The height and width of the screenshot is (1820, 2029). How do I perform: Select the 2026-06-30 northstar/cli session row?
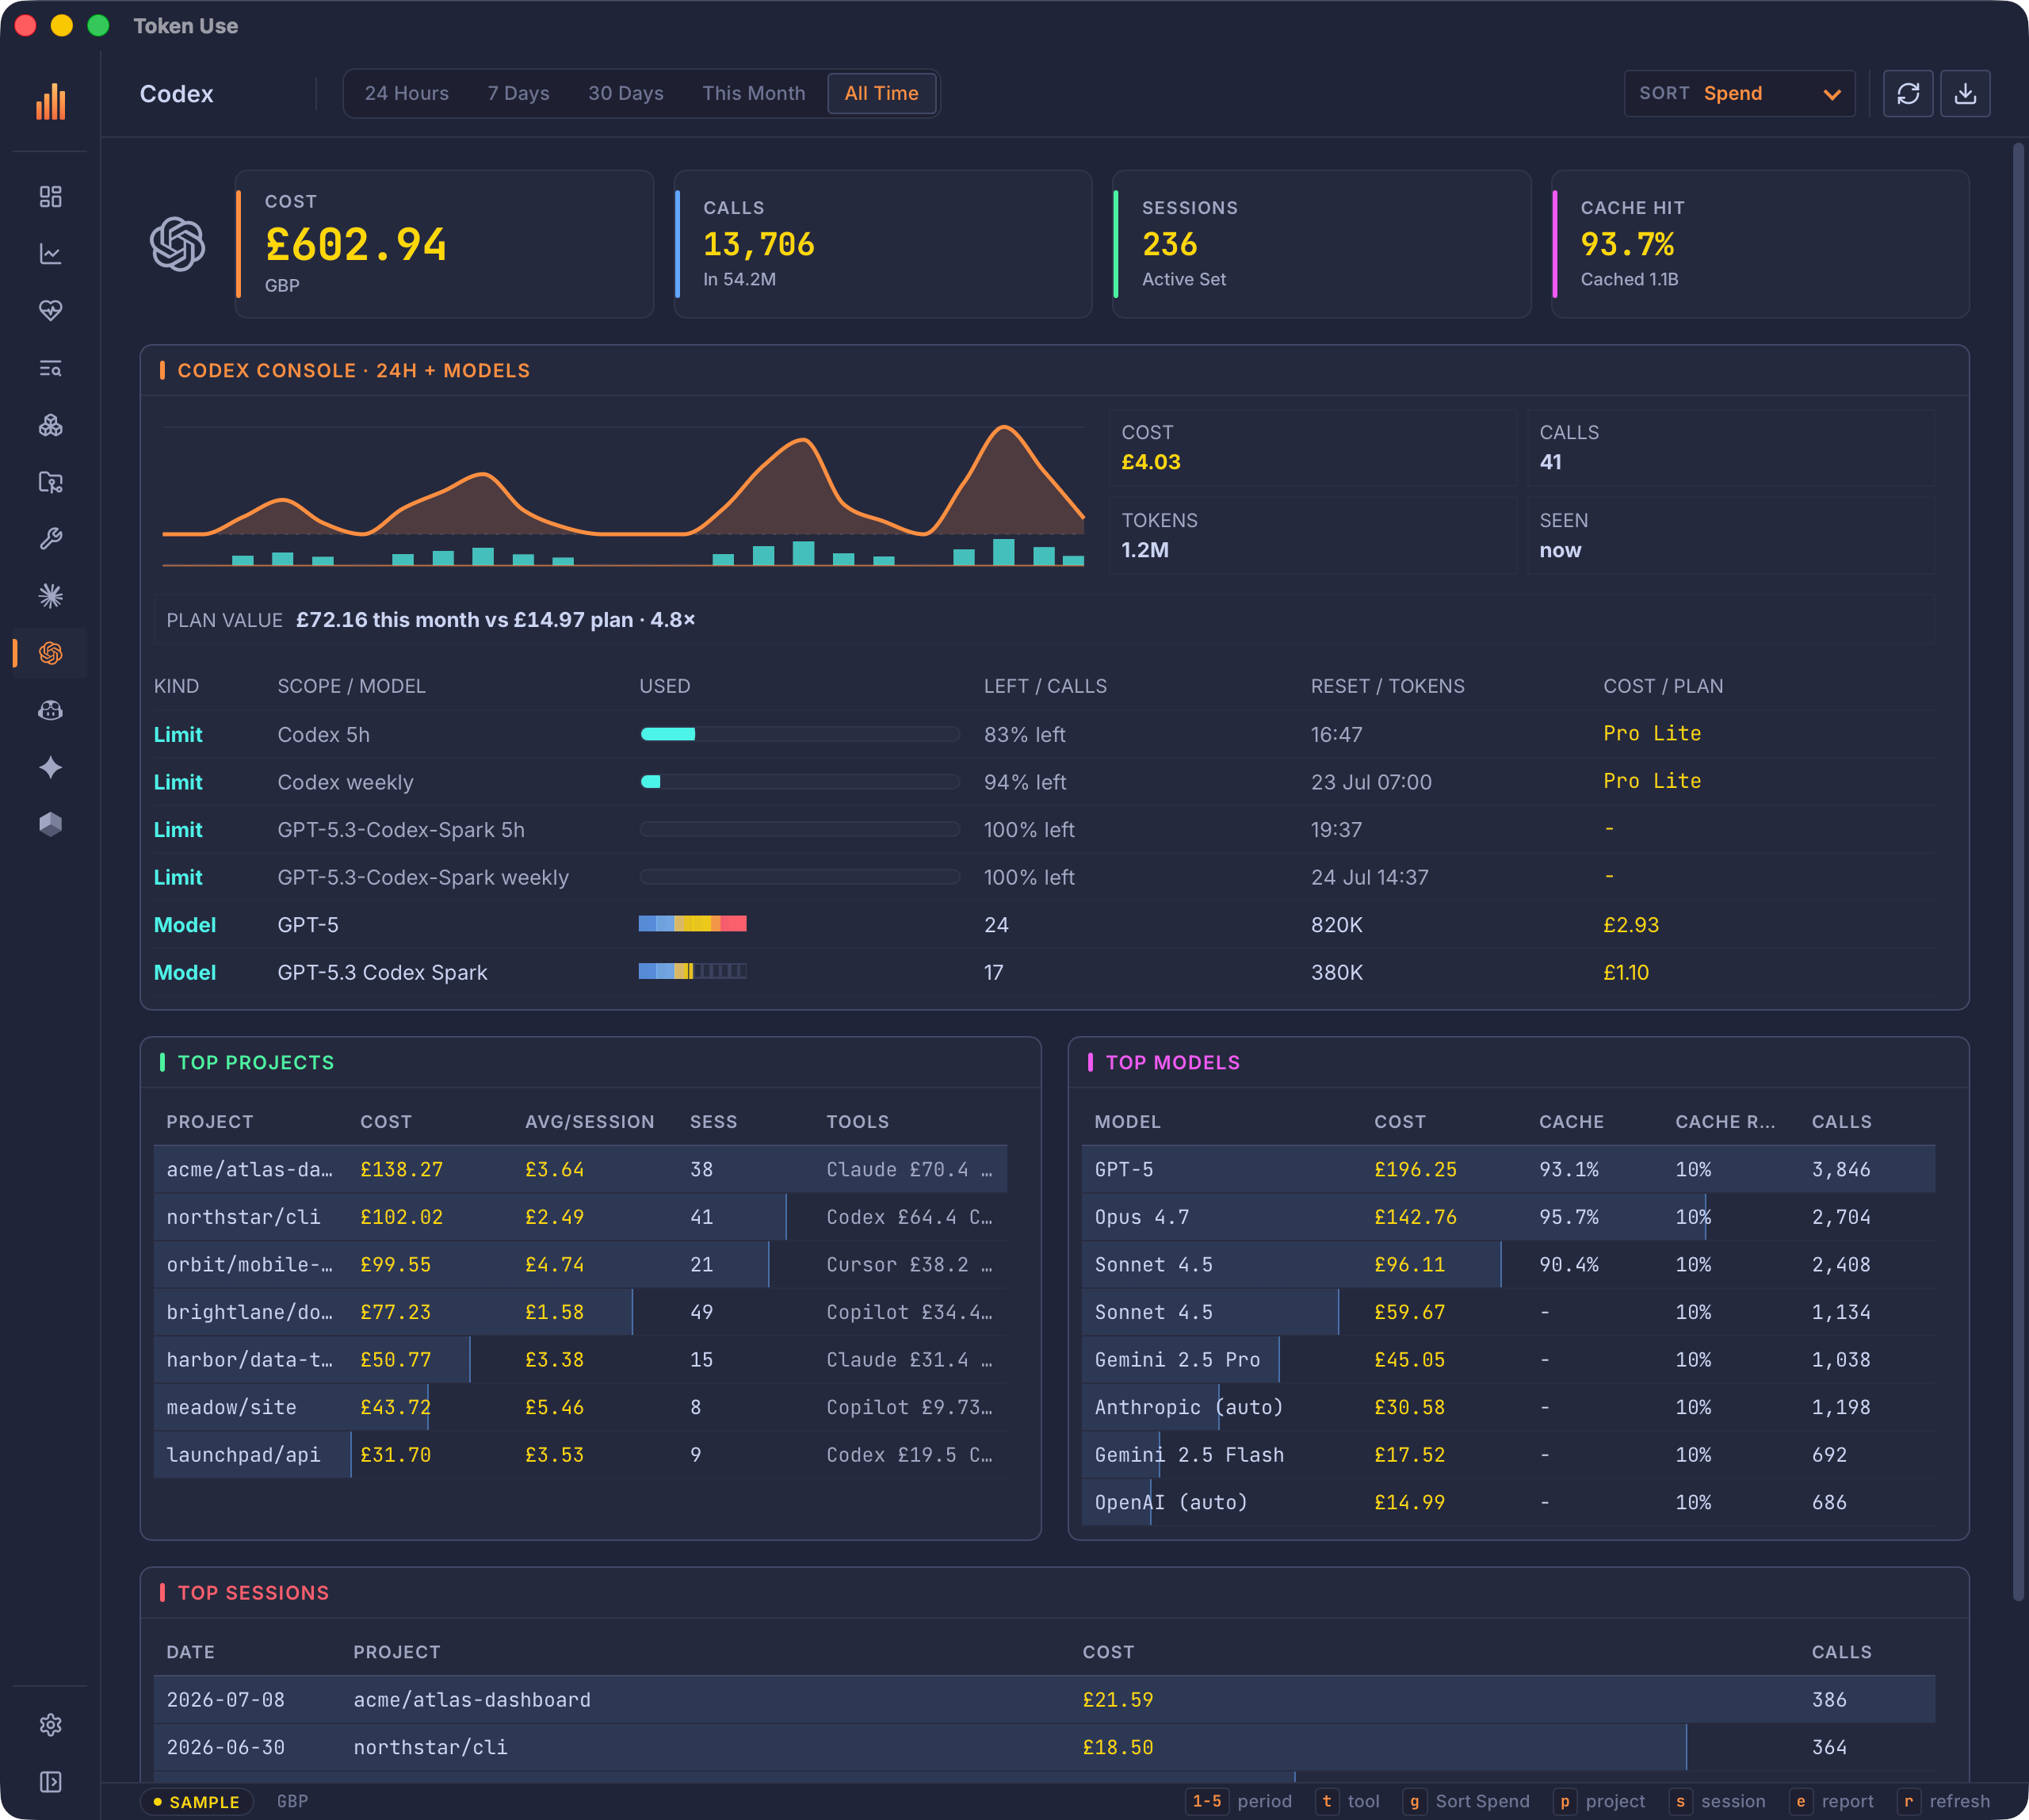click(1044, 1747)
